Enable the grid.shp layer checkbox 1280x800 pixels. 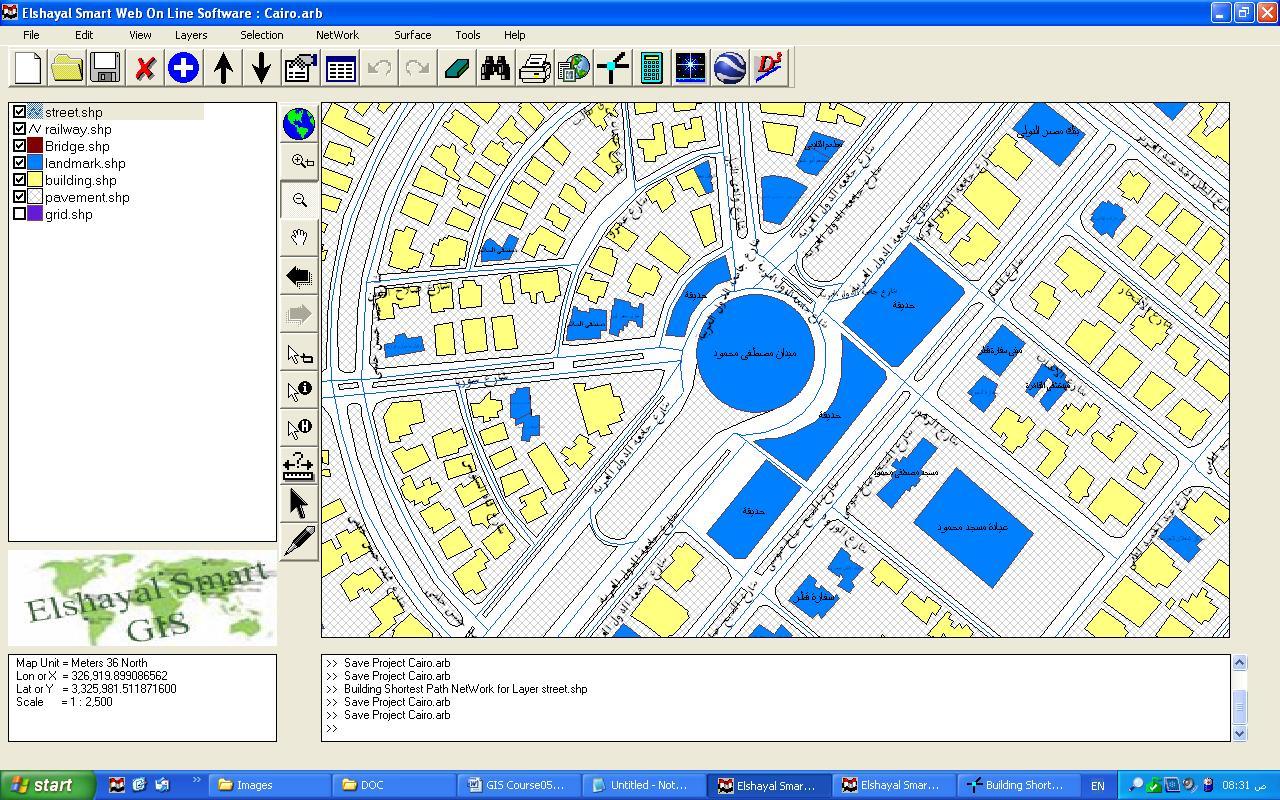[19, 214]
